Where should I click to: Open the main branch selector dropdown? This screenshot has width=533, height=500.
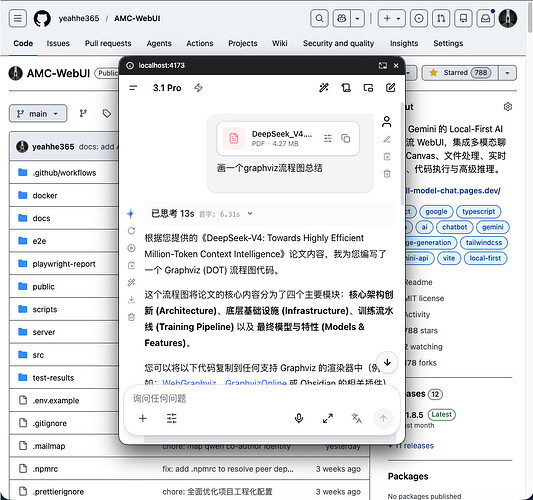38,114
